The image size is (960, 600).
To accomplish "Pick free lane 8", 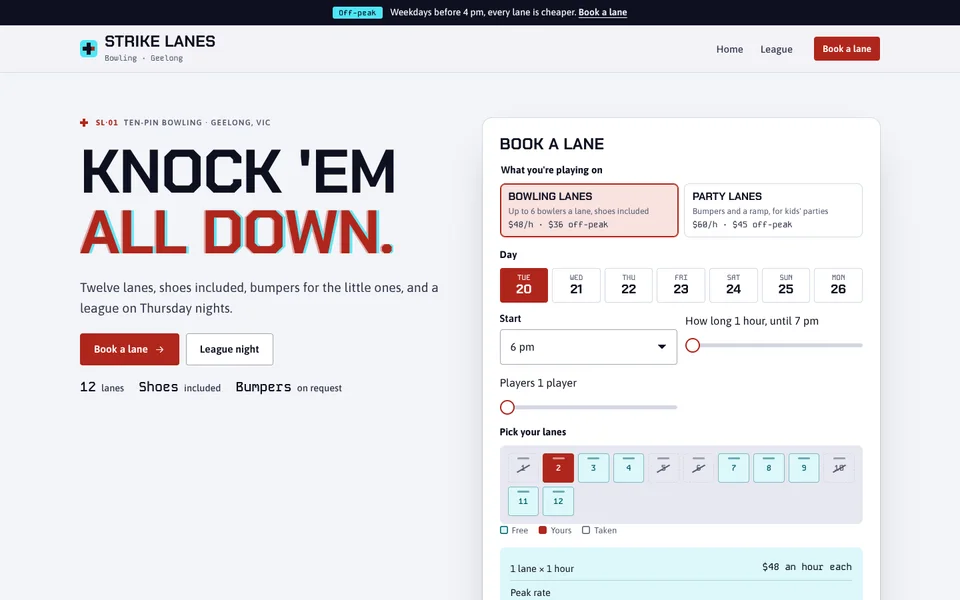I will pos(769,468).
